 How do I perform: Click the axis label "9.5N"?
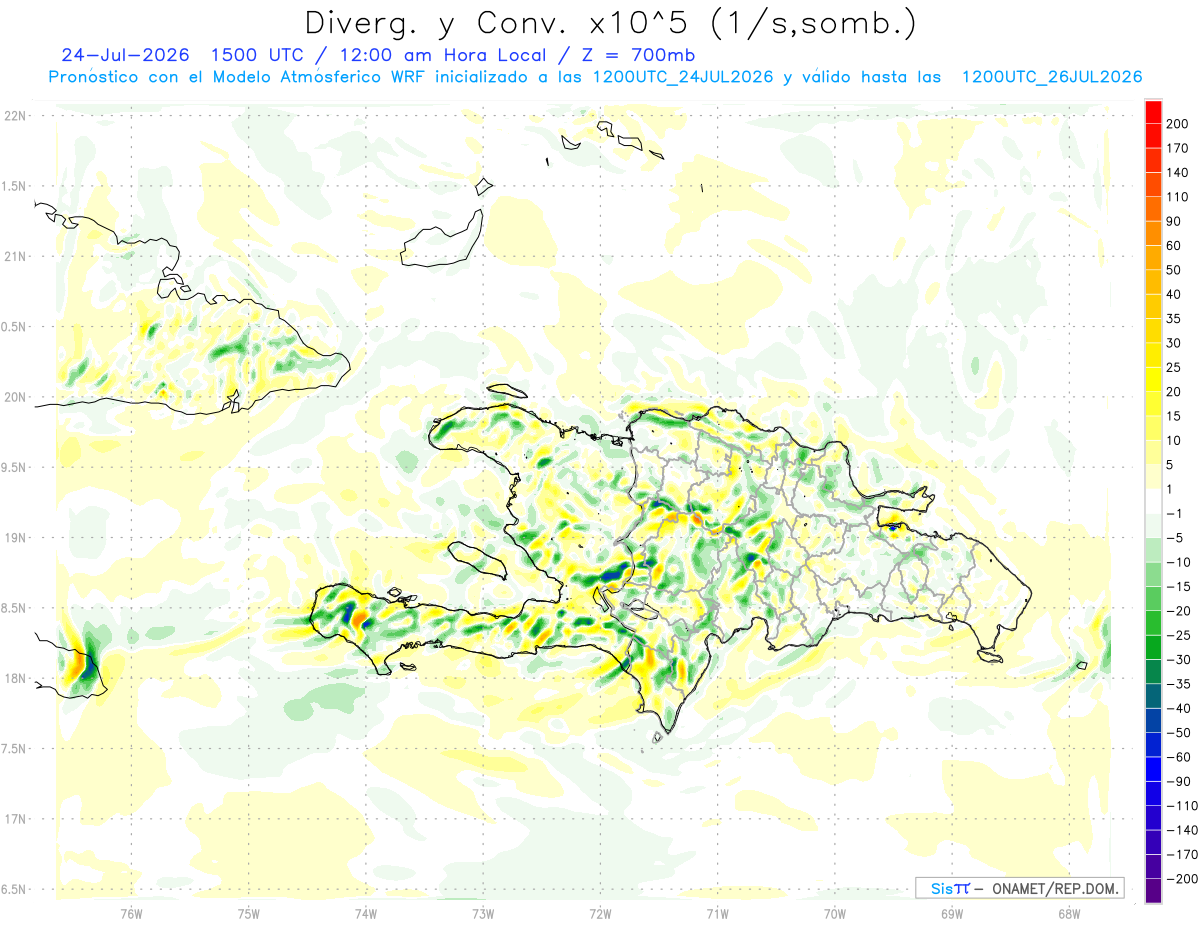point(15,467)
